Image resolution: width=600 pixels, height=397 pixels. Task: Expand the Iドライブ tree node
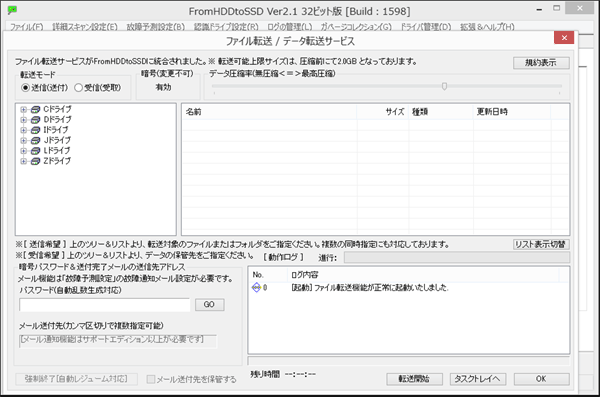pos(24,130)
